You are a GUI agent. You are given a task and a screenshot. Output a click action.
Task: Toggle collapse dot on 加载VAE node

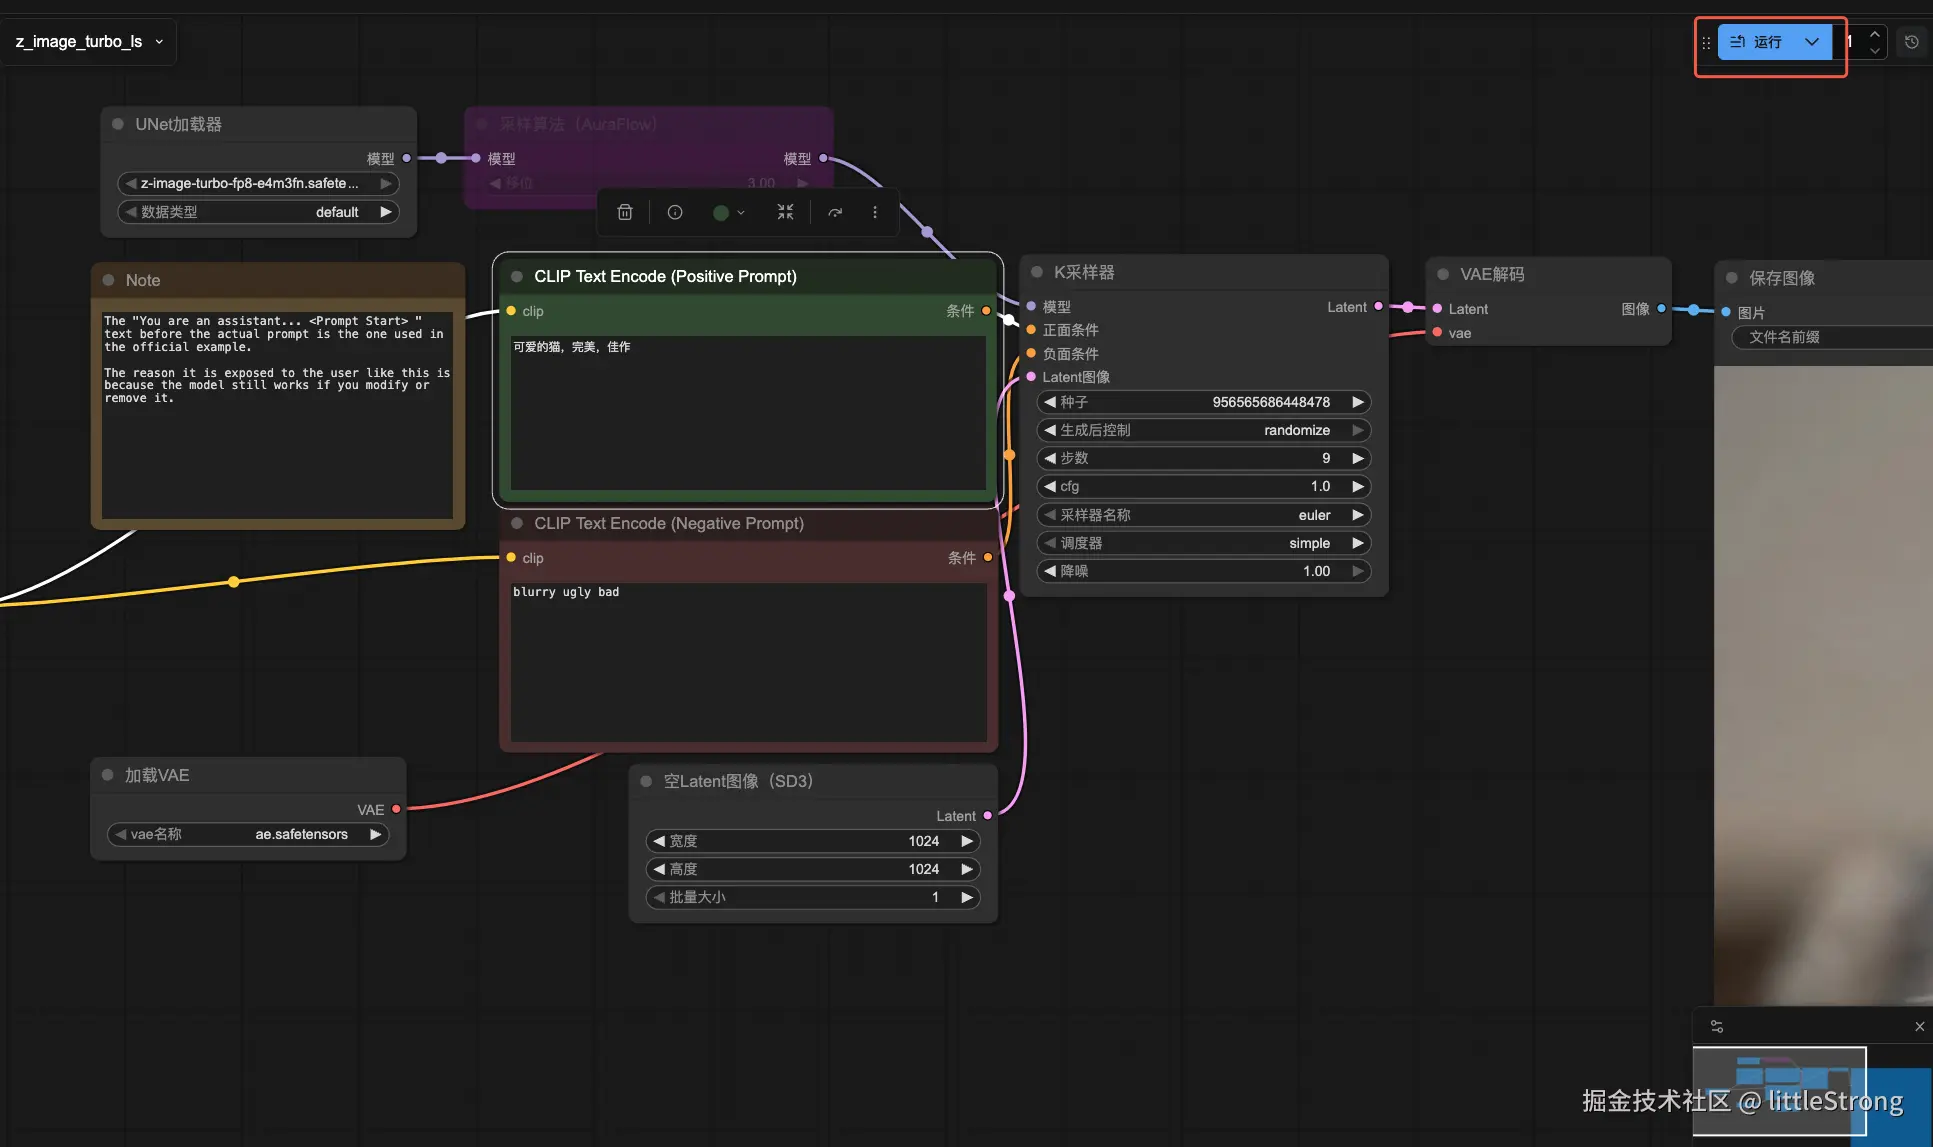108,775
